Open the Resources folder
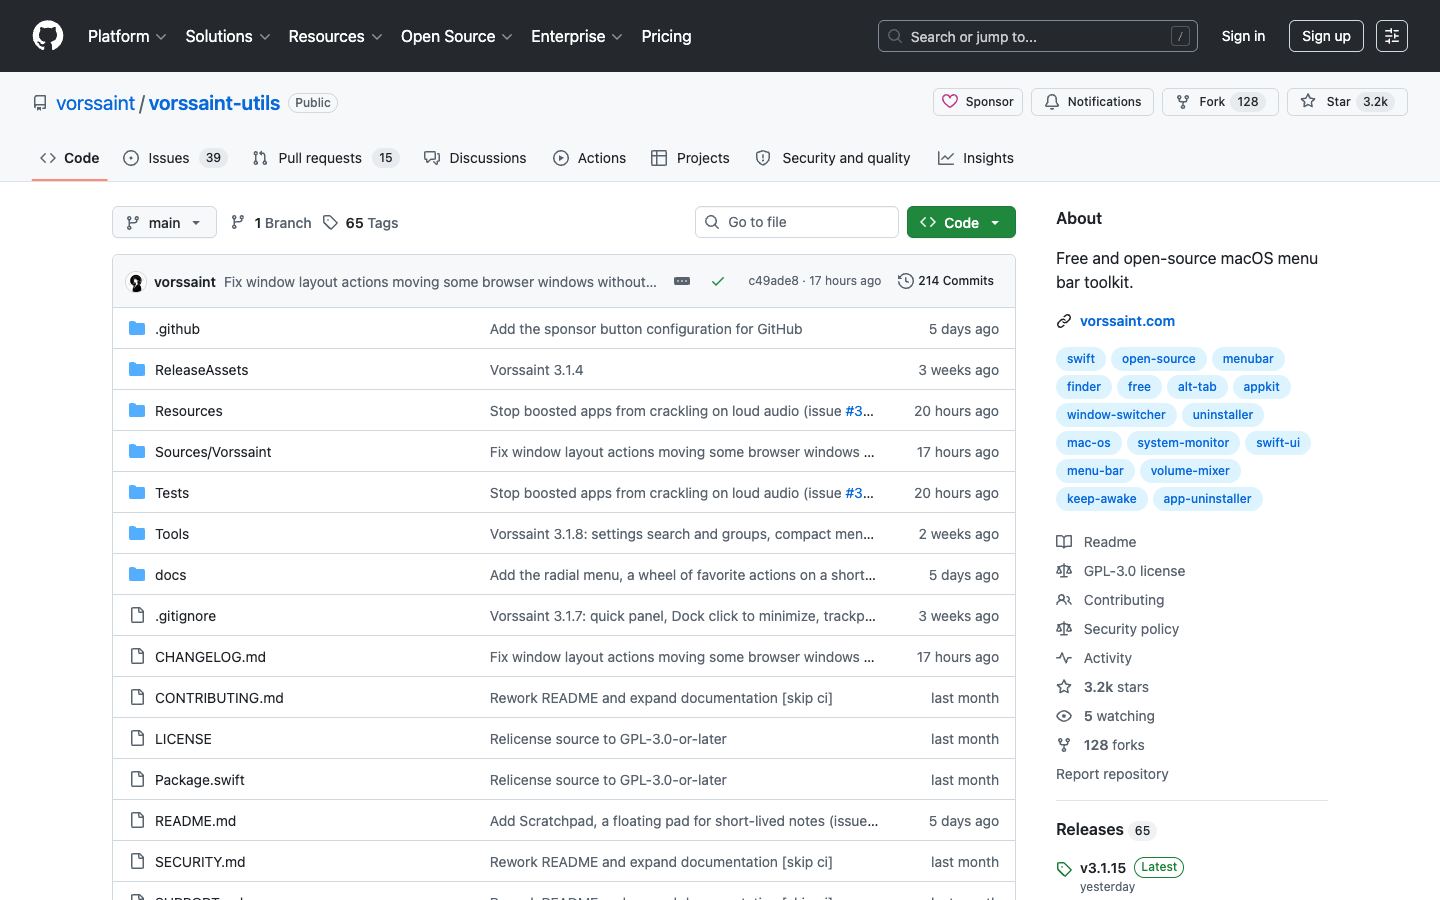This screenshot has height=900, width=1440. pyautogui.click(x=188, y=411)
